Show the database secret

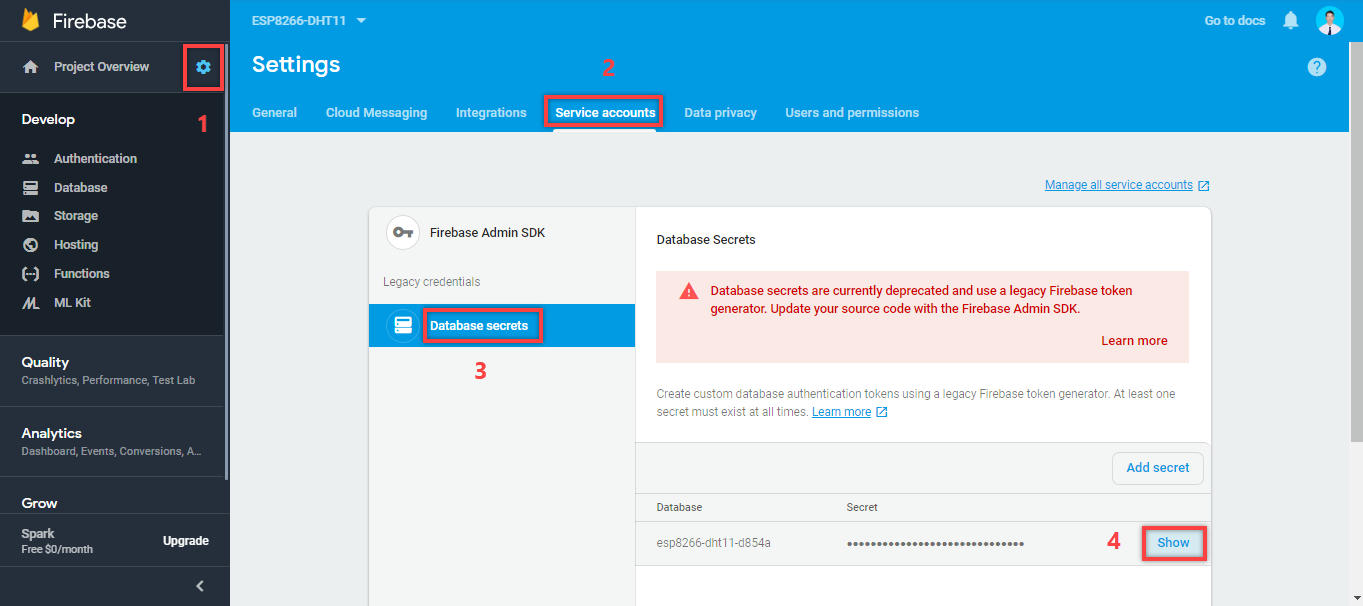1174,543
